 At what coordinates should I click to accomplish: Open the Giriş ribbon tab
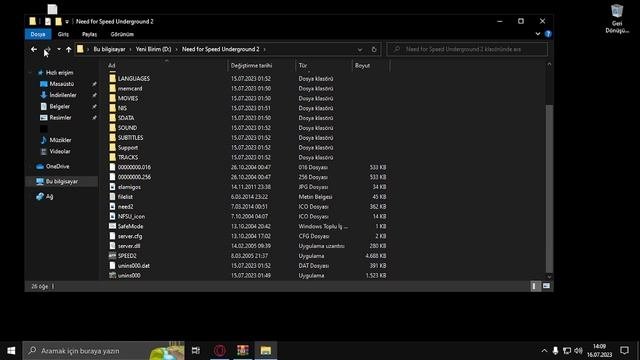click(x=63, y=34)
